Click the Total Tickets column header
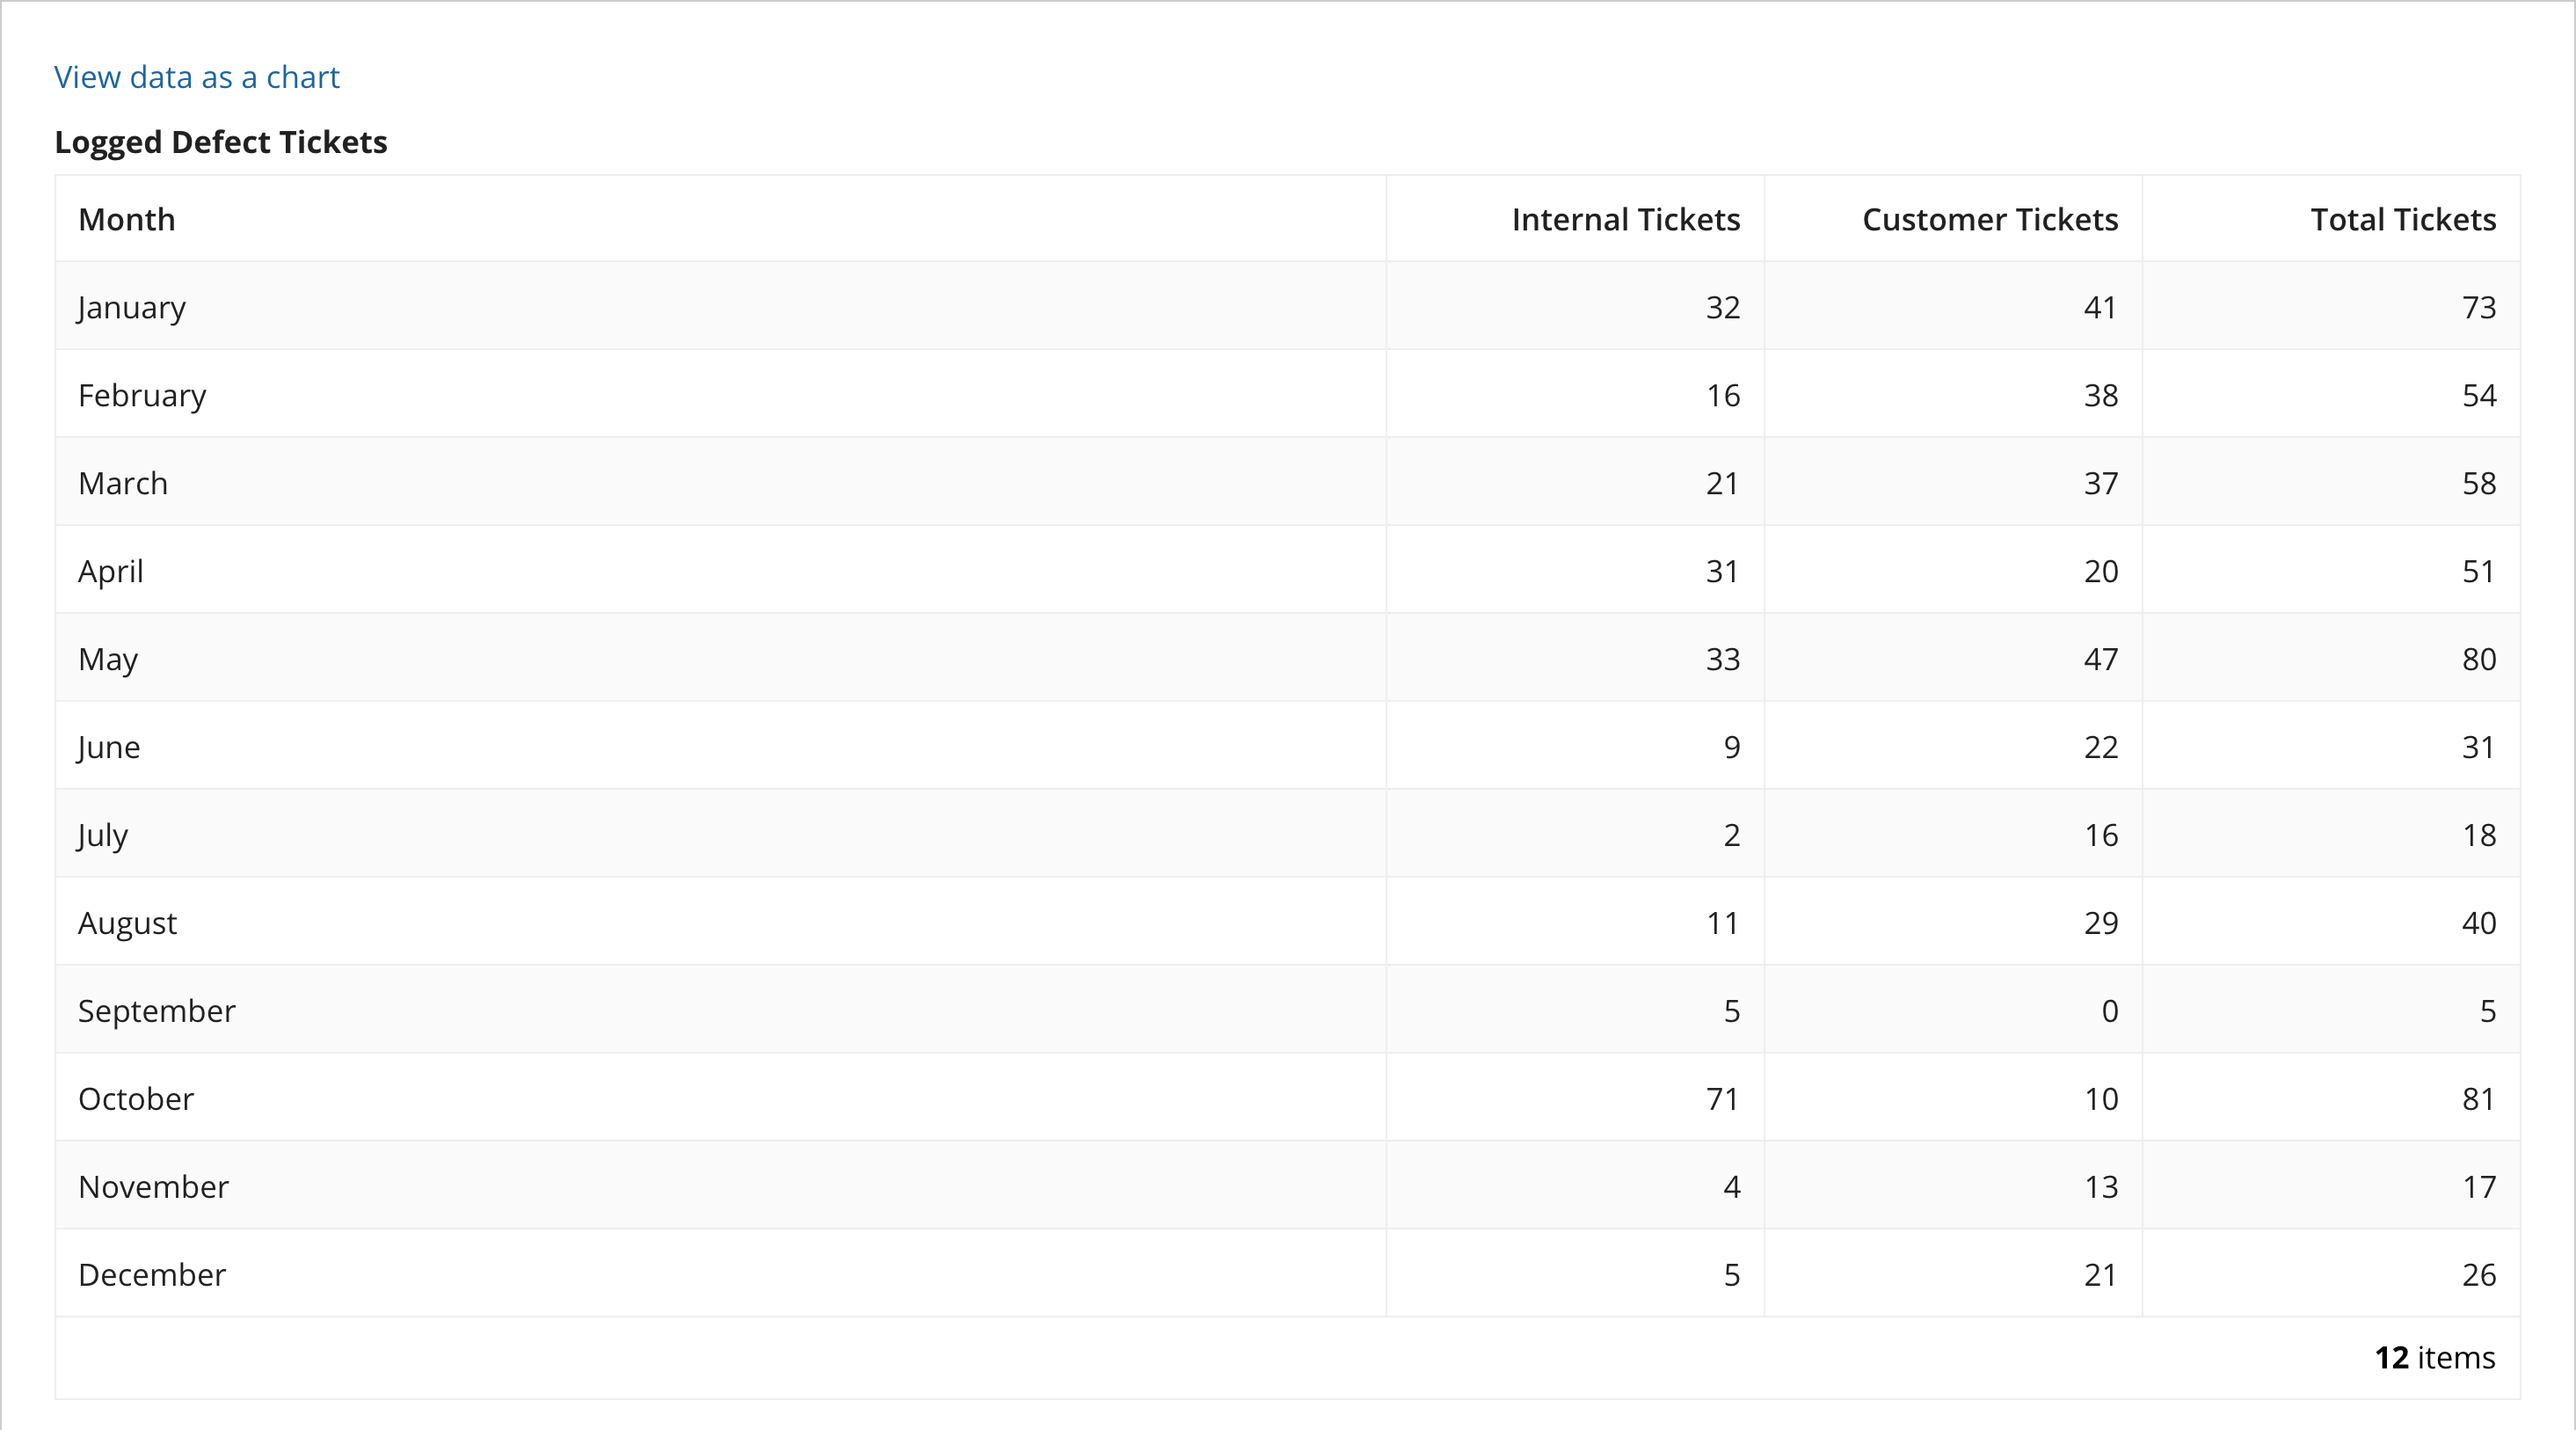The image size is (2576, 1430). coord(2402,219)
